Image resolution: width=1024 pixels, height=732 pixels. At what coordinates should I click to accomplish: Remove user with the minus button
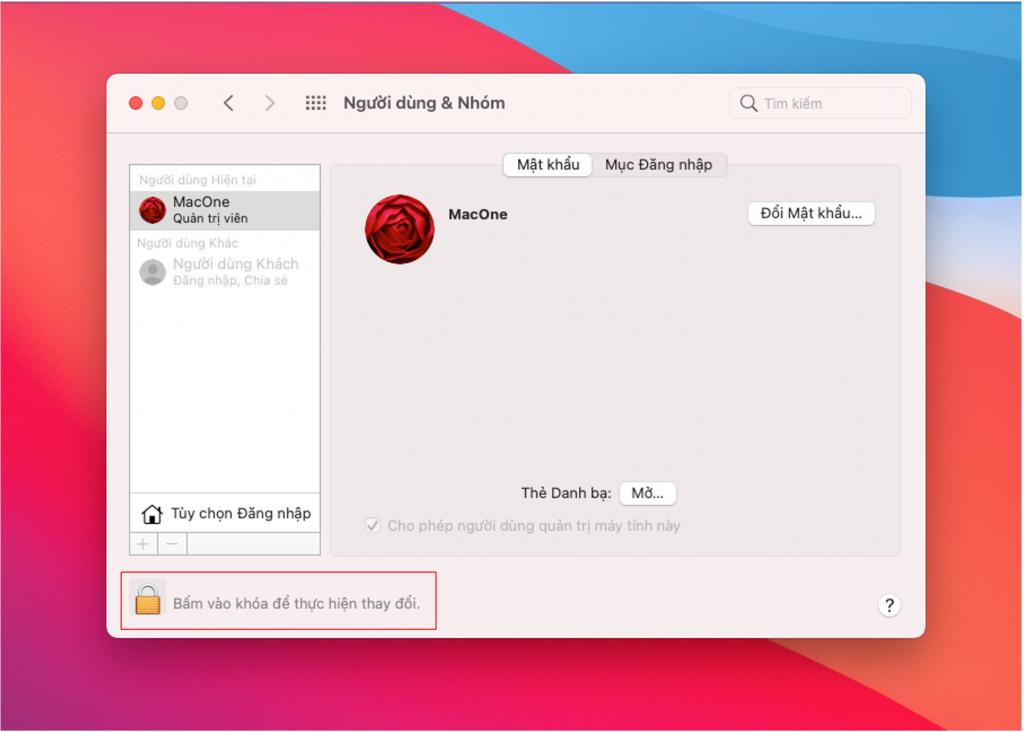click(x=172, y=544)
